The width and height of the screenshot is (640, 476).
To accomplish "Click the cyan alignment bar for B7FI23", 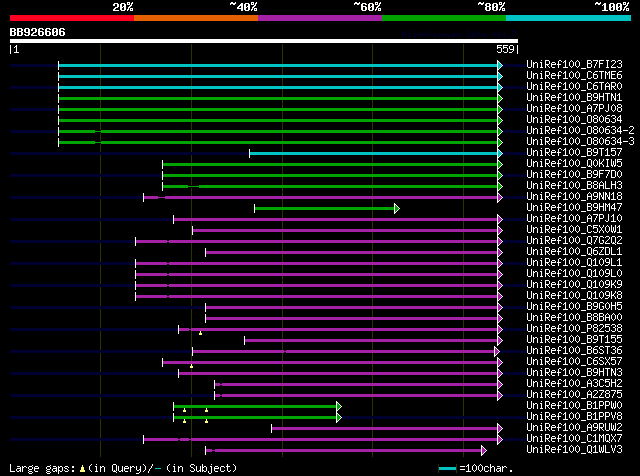I will (x=278, y=65).
